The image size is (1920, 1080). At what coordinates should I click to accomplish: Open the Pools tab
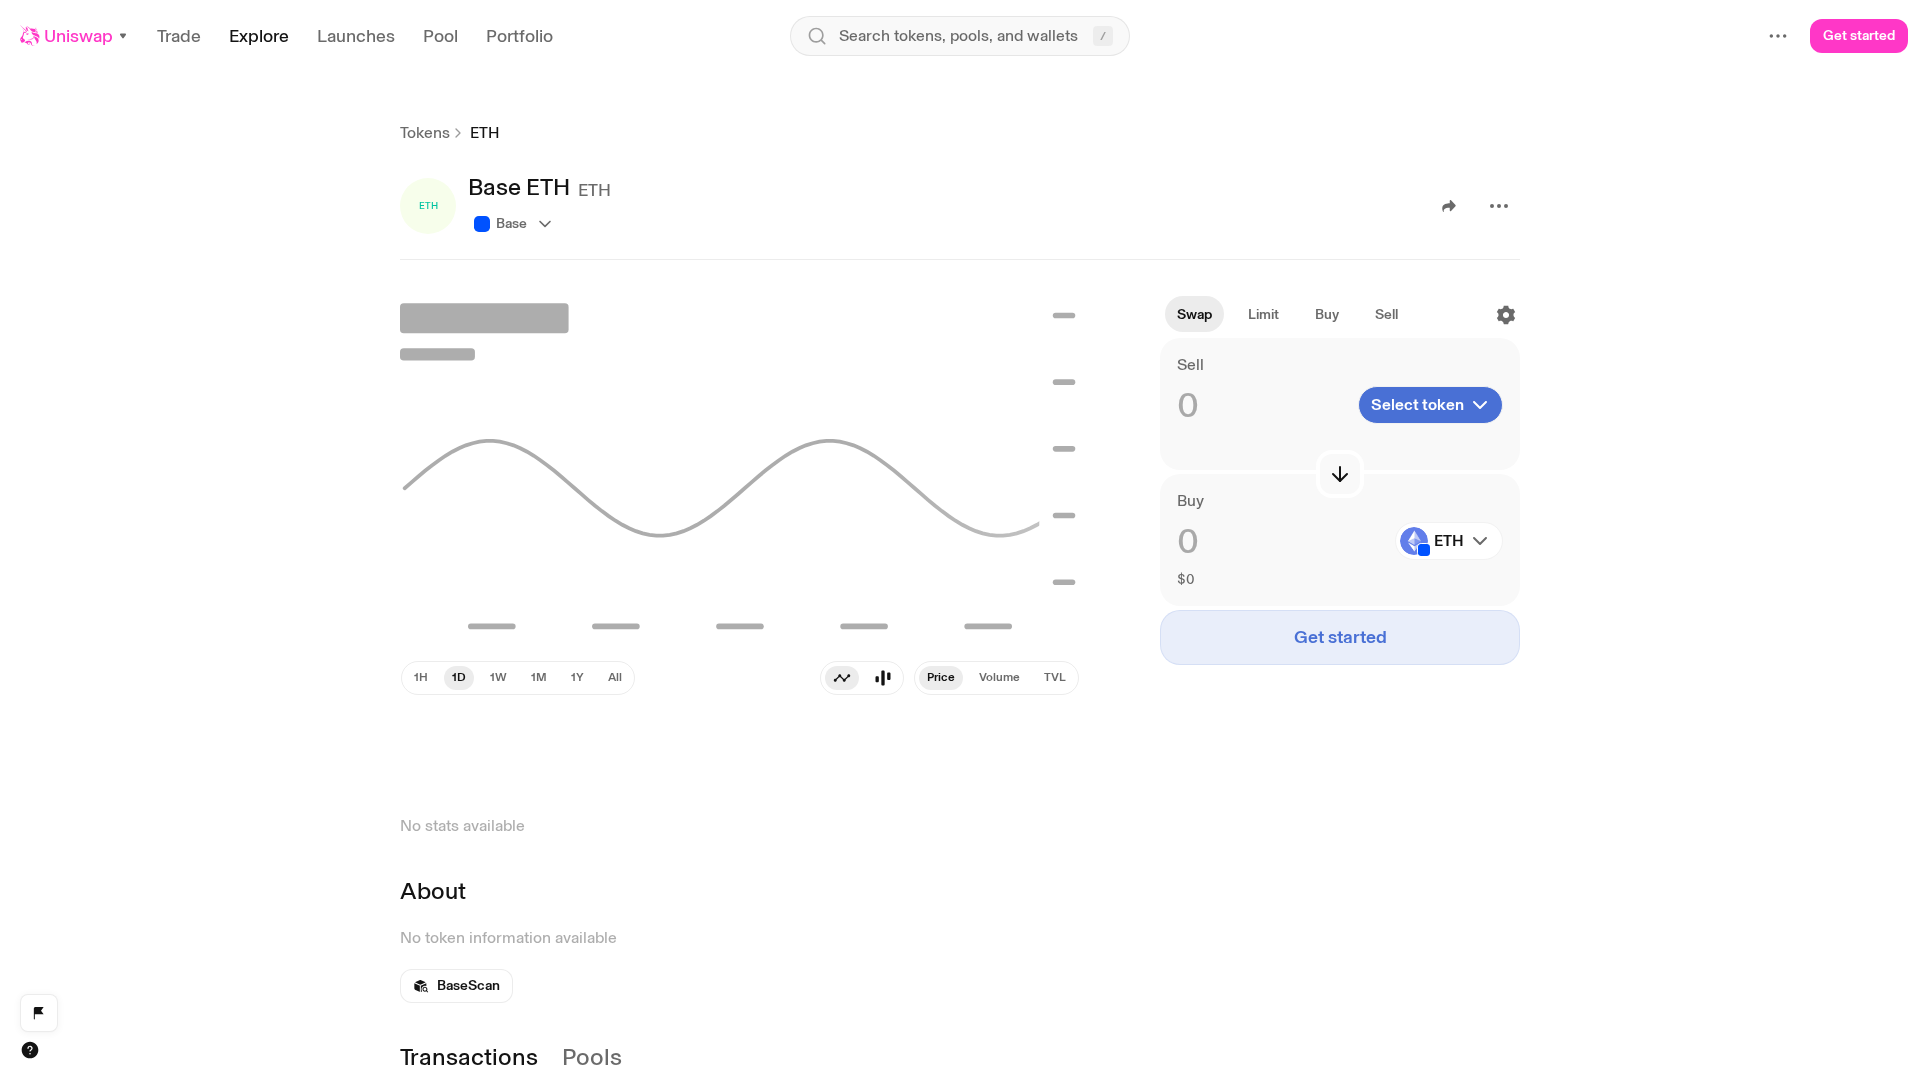tap(592, 1057)
